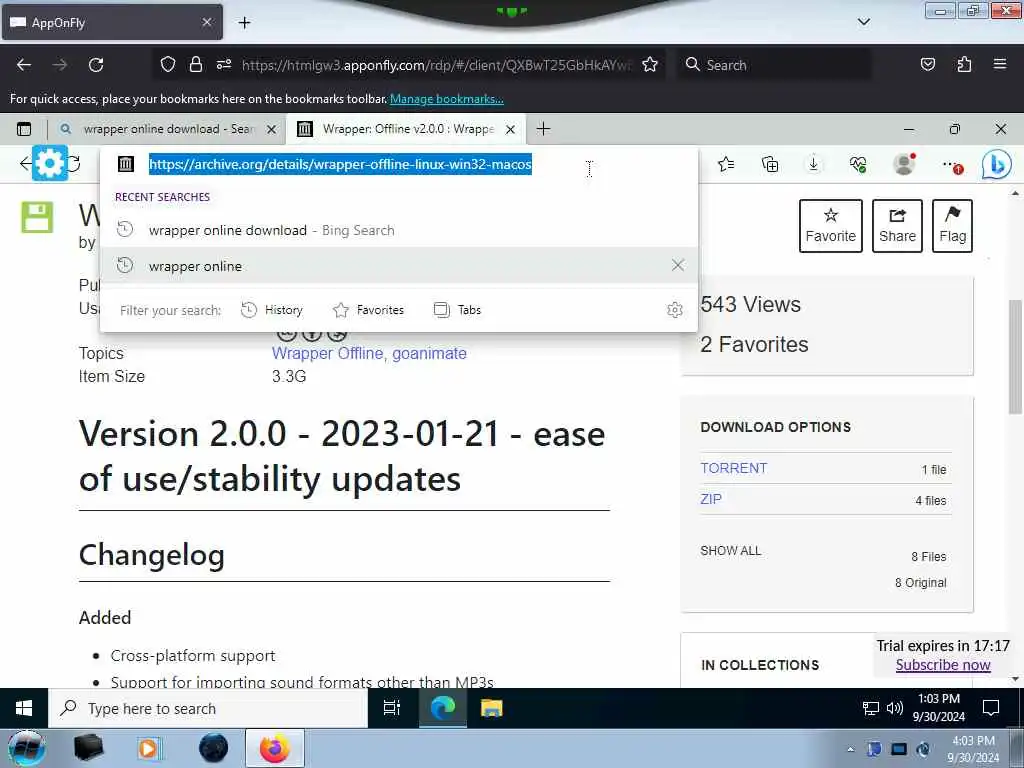Click the archive.org URL in the address bar
The image size is (1024, 768).
pyautogui.click(x=340, y=164)
